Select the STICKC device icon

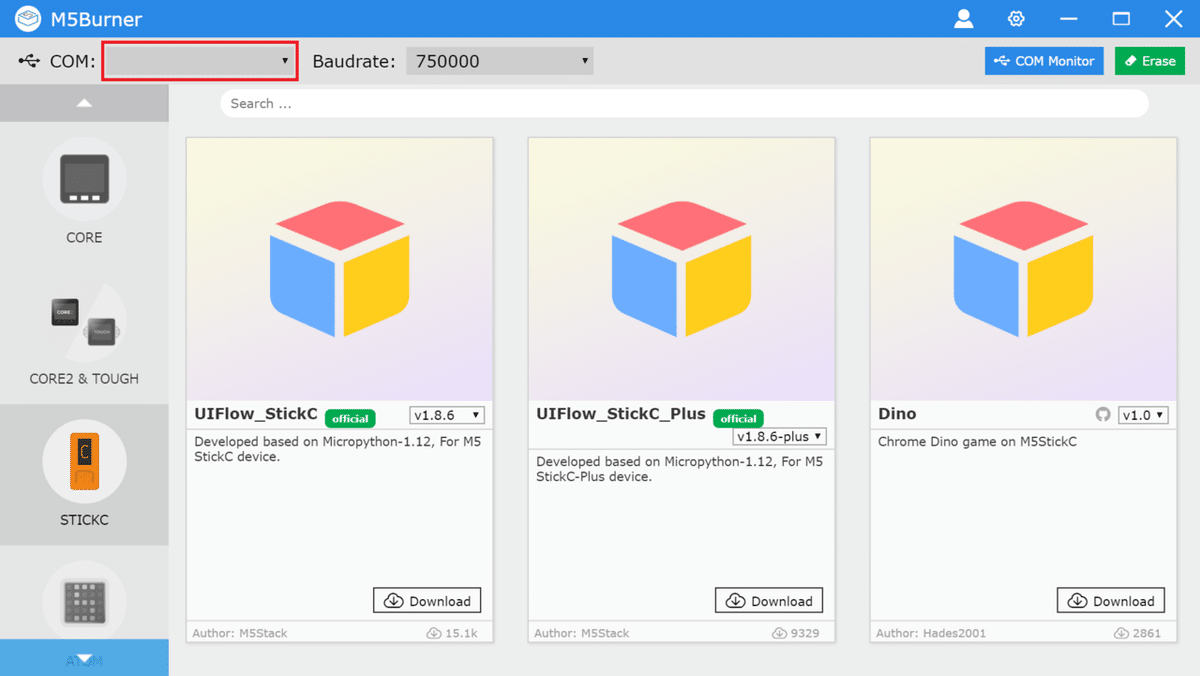tap(84, 462)
